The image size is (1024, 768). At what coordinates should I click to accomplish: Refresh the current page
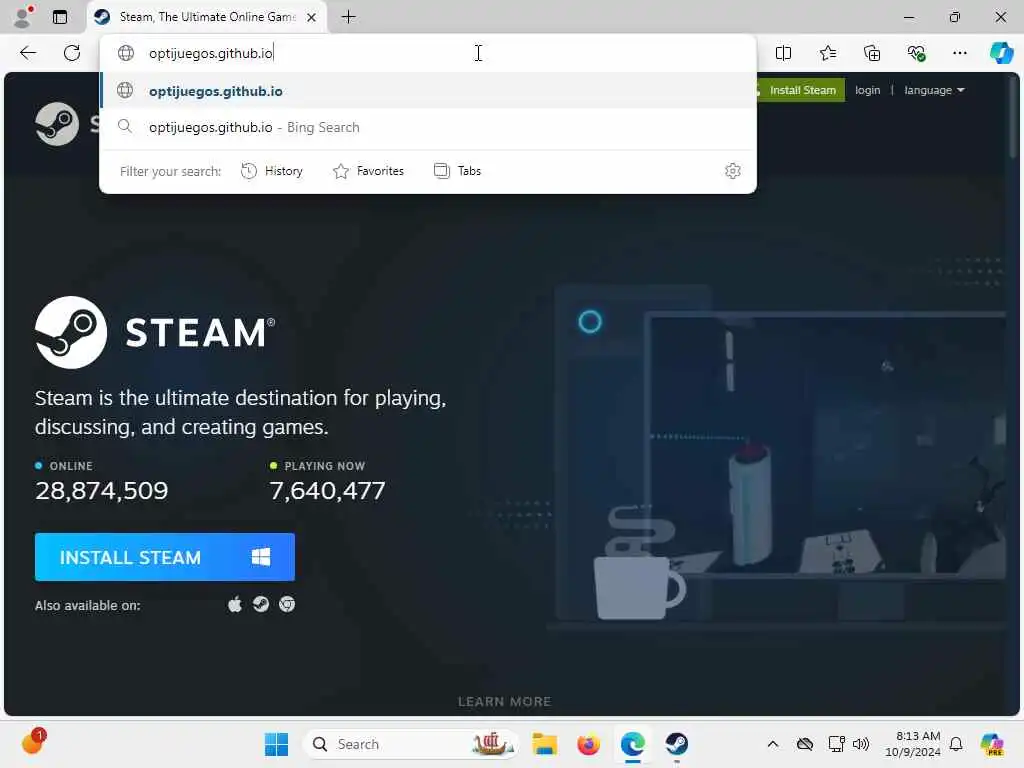pyautogui.click(x=72, y=53)
